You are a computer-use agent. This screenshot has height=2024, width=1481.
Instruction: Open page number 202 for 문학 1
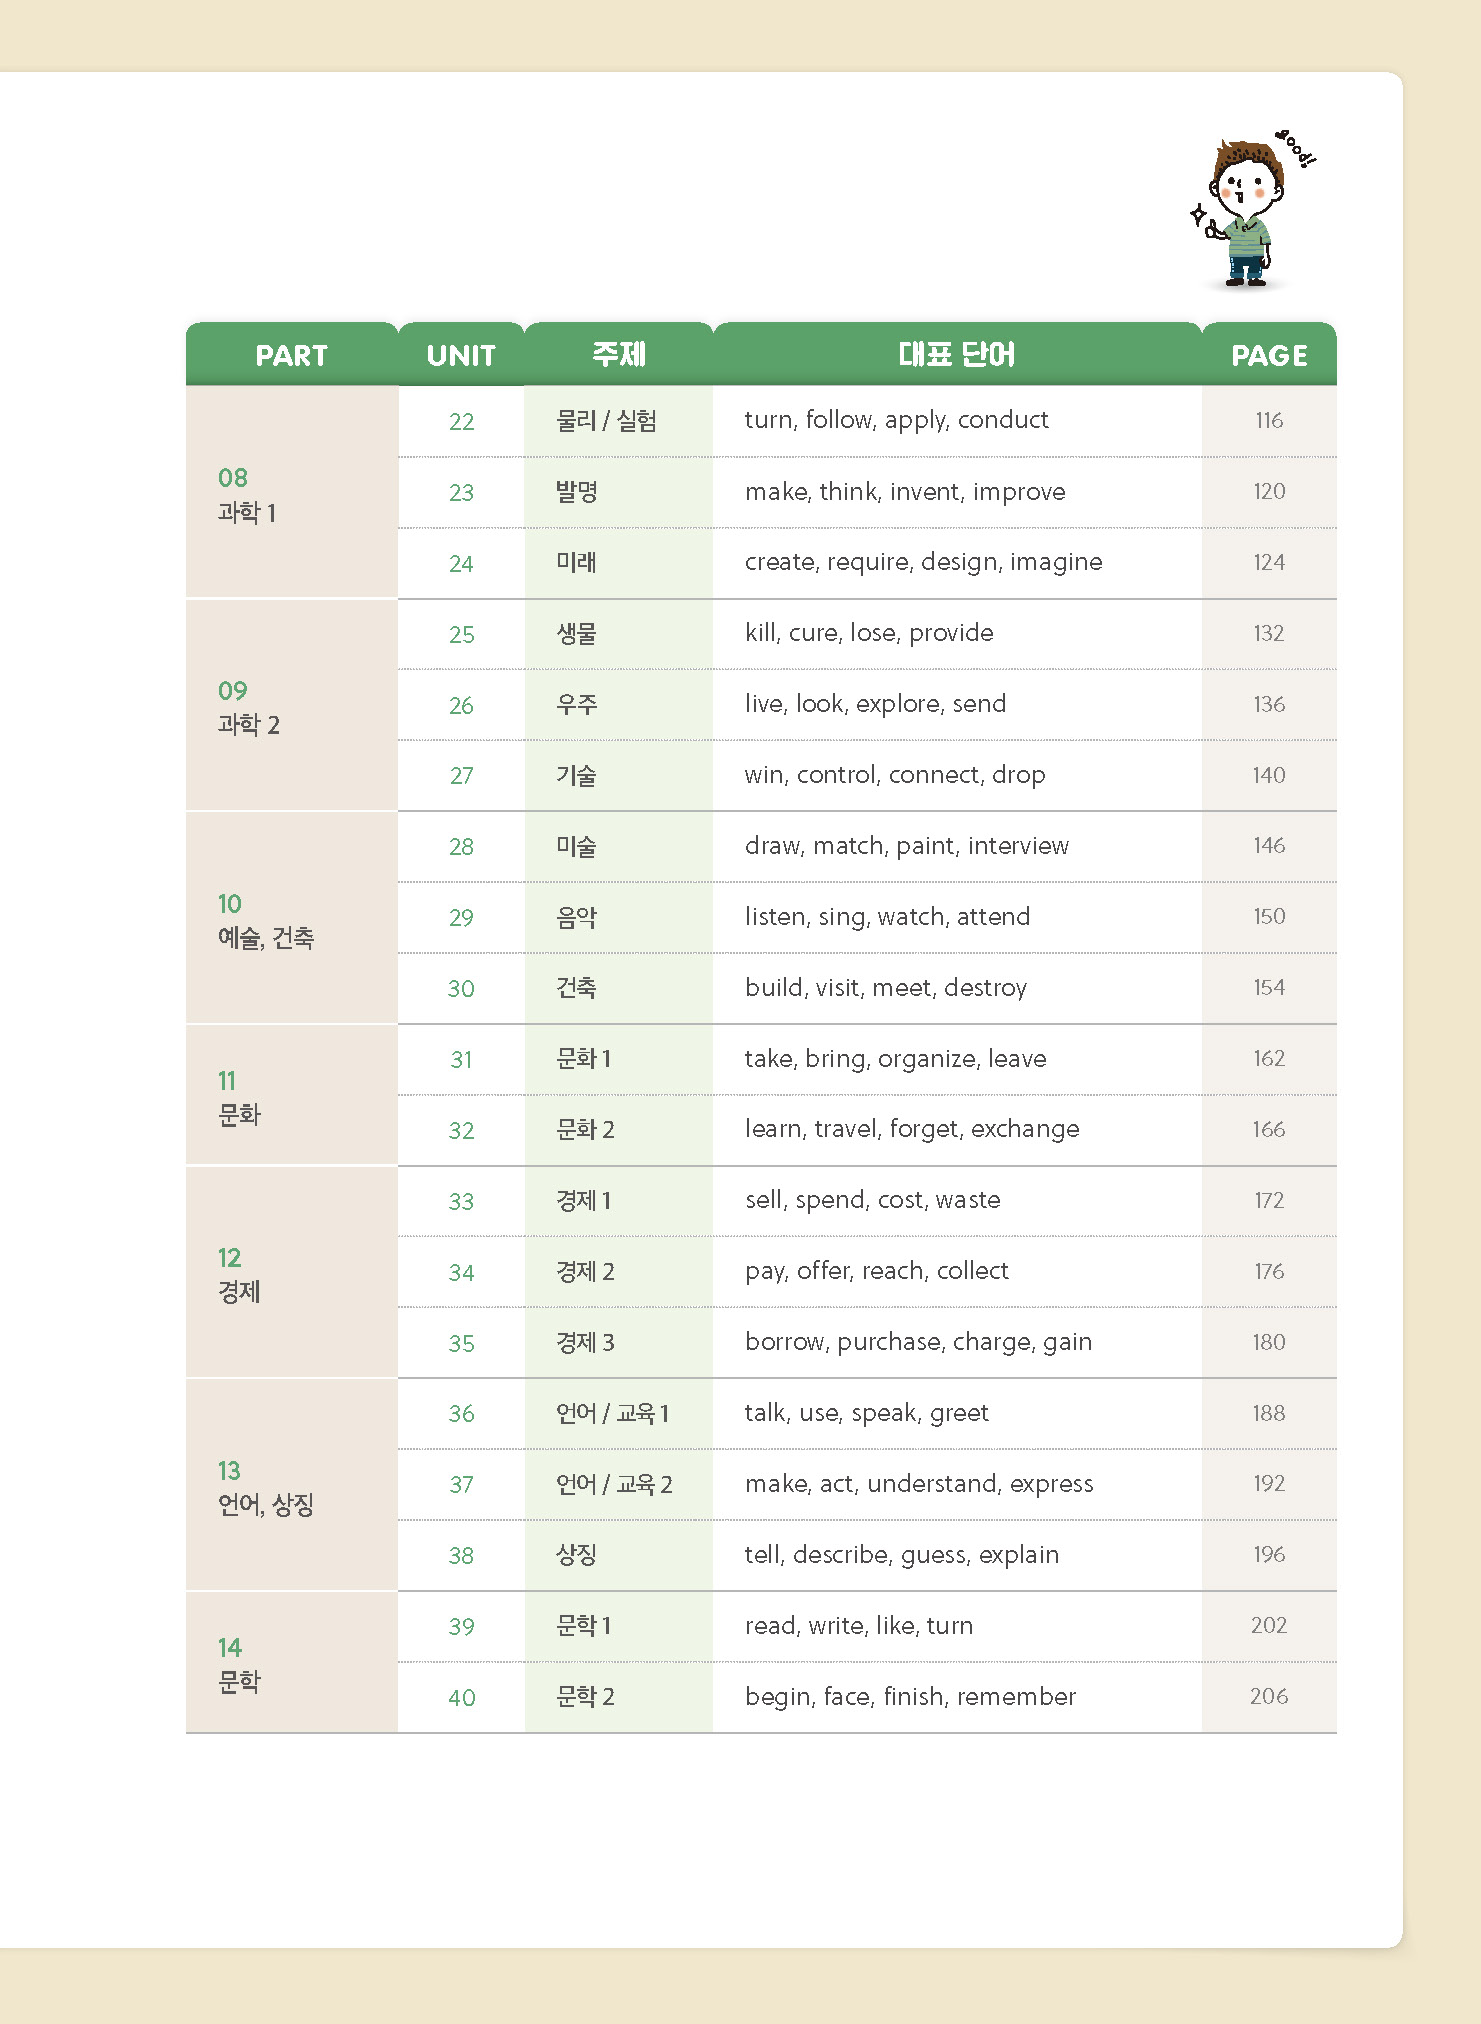coord(1269,1625)
